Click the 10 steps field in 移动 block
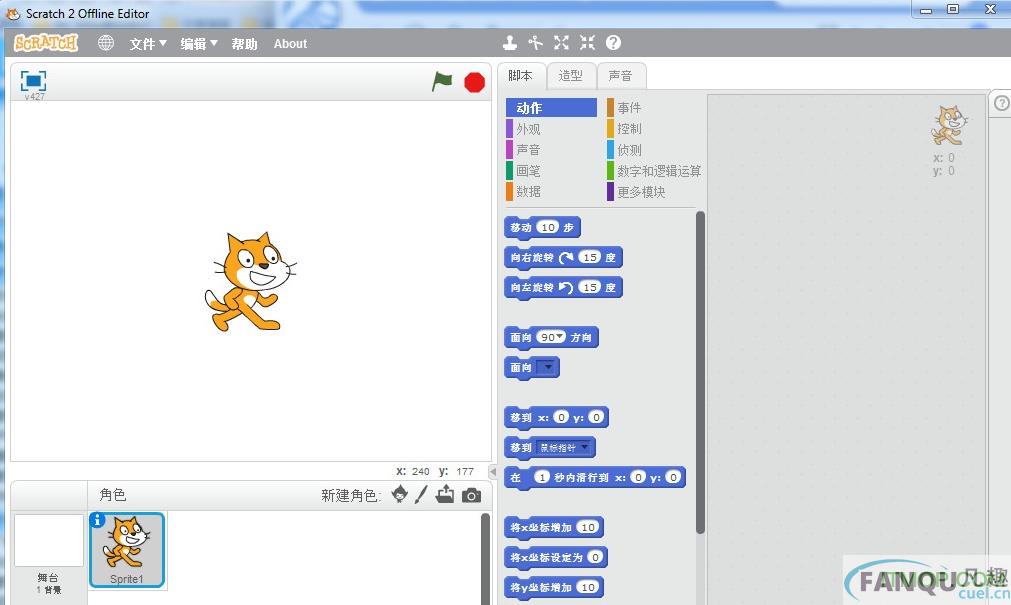Image resolution: width=1011 pixels, height=605 pixels. pos(548,227)
